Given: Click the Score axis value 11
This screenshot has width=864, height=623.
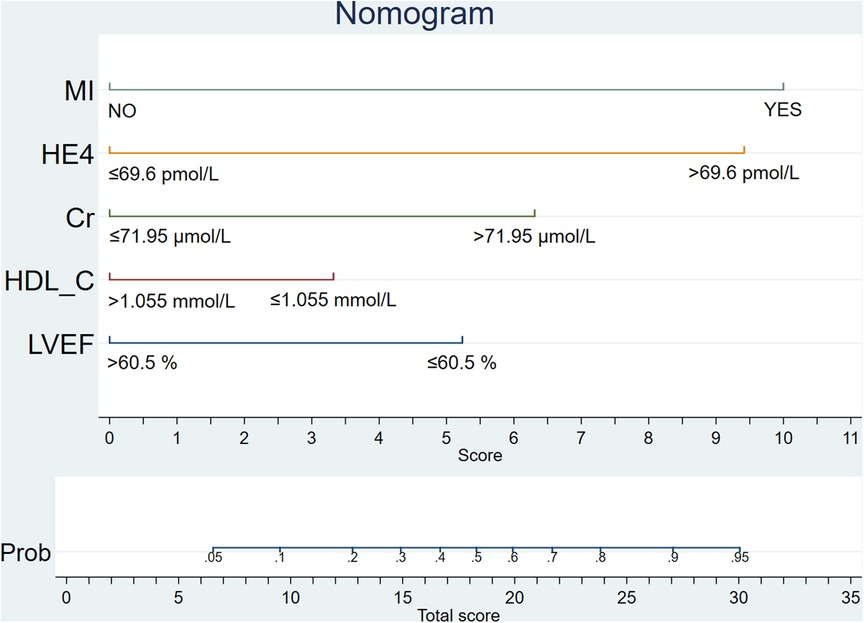Looking at the screenshot, I should coord(851,438).
